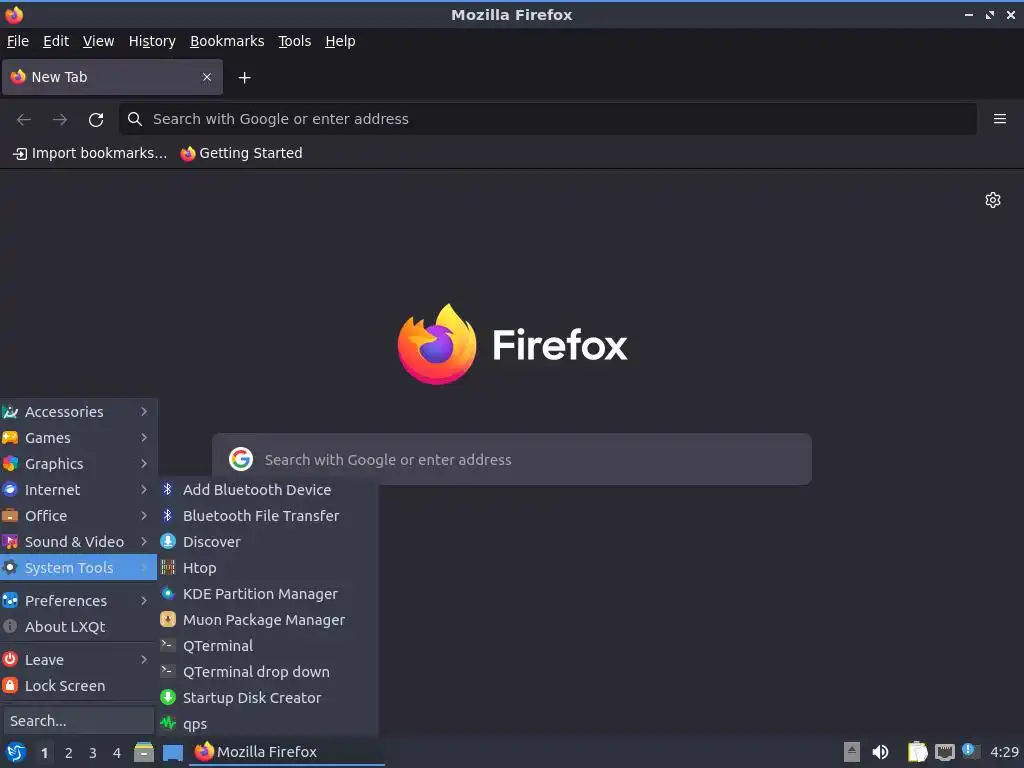
Task: Launch qps process viewer
Action: (x=268, y=724)
